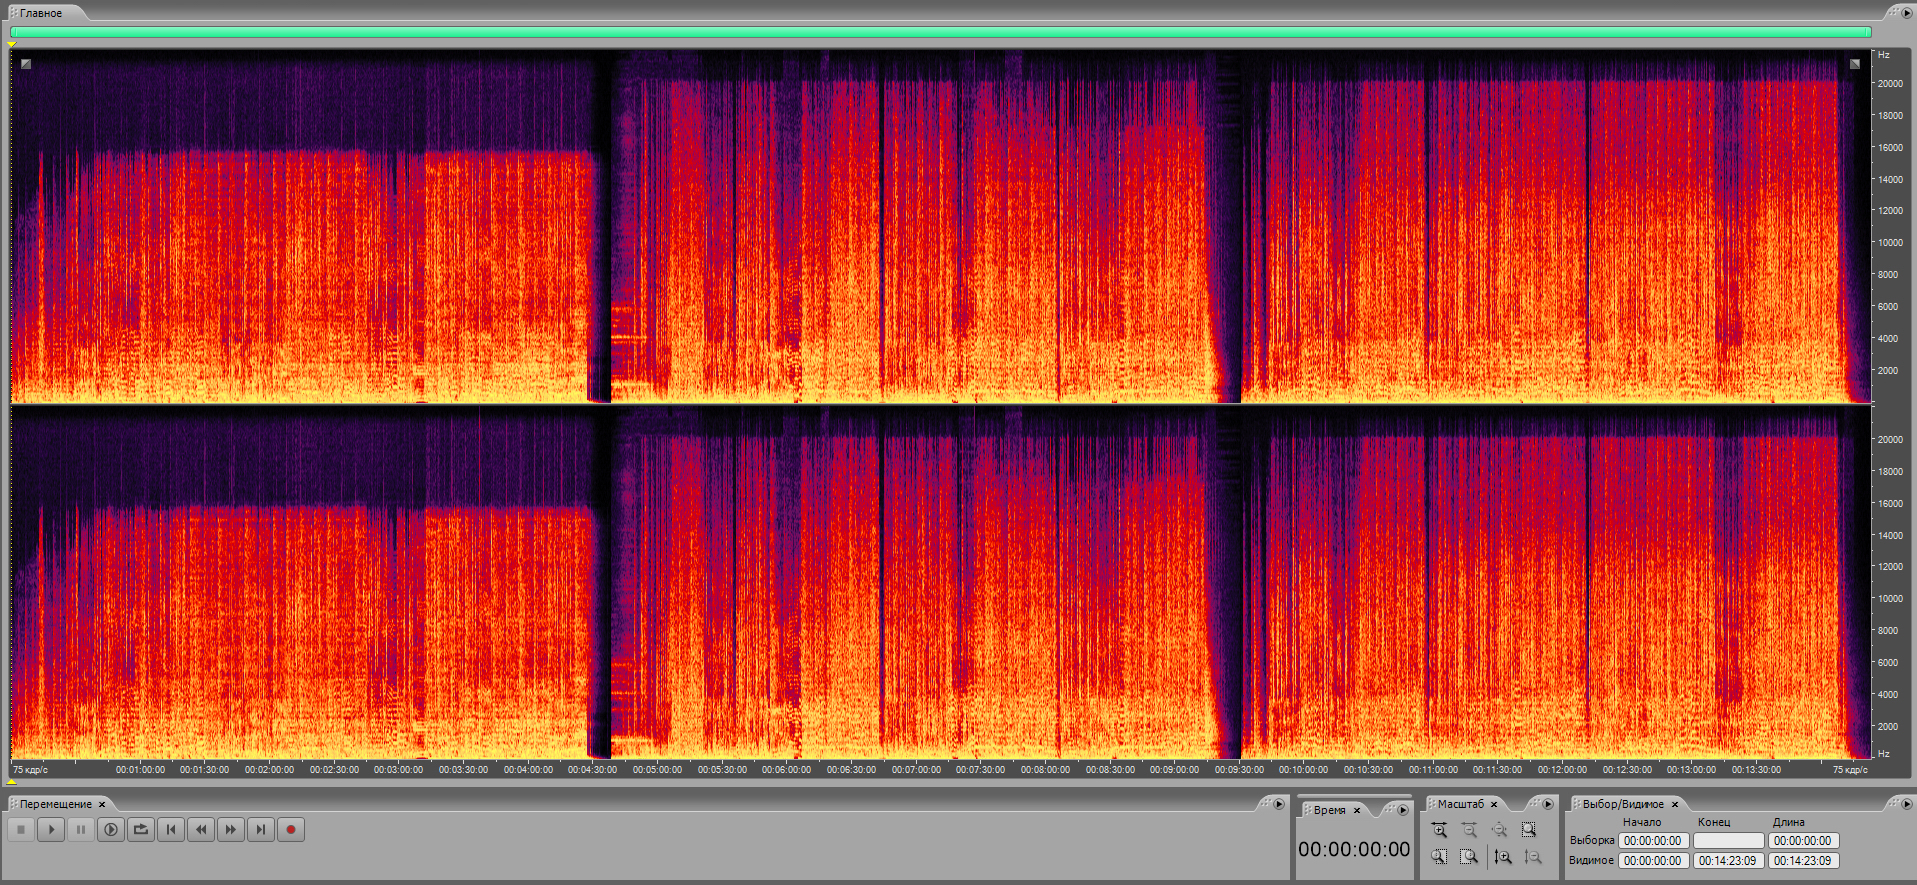Screen dimensions: 1917x885
Task: Open the Масштаб panel options menu
Action: pos(1547,804)
